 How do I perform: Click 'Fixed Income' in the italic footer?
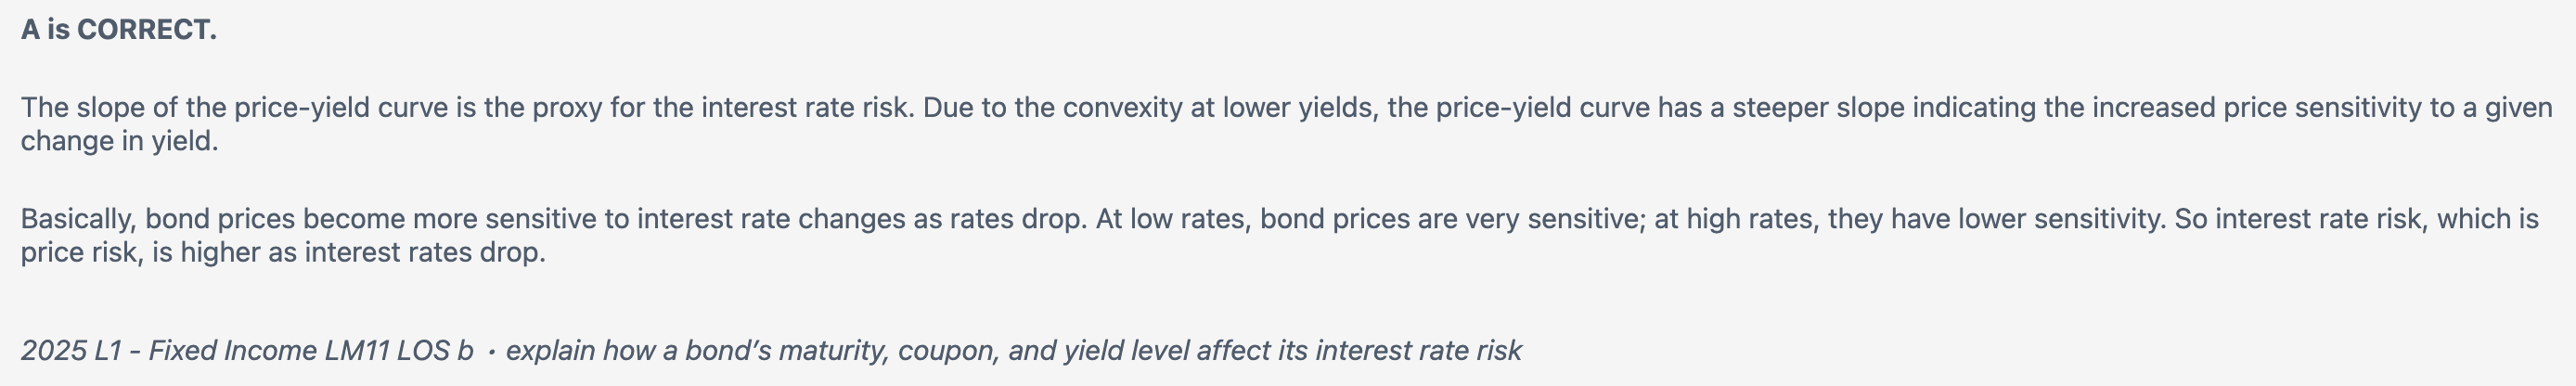(232, 351)
